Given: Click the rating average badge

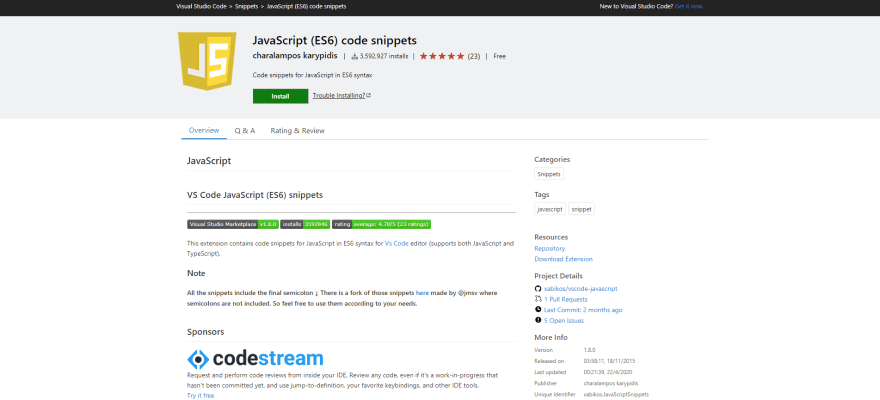Looking at the screenshot, I should coord(381,224).
